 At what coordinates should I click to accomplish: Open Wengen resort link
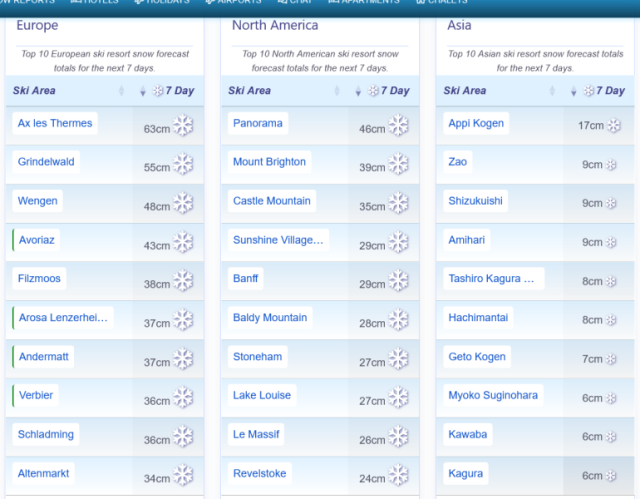pyautogui.click(x=38, y=201)
